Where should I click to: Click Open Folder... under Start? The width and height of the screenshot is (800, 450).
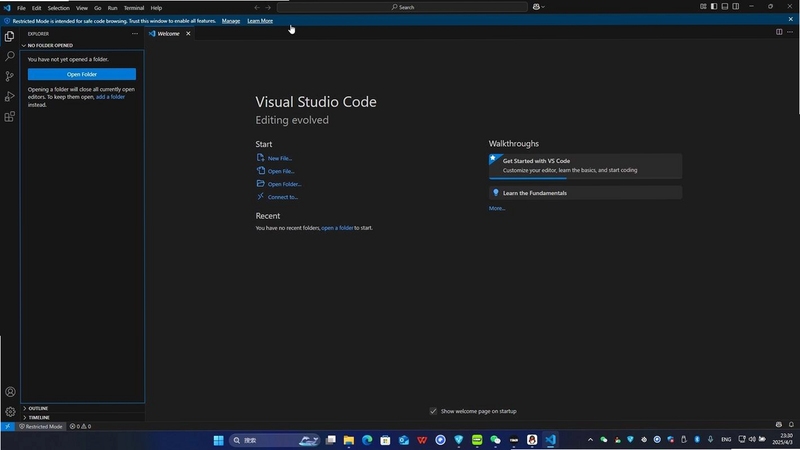point(285,184)
